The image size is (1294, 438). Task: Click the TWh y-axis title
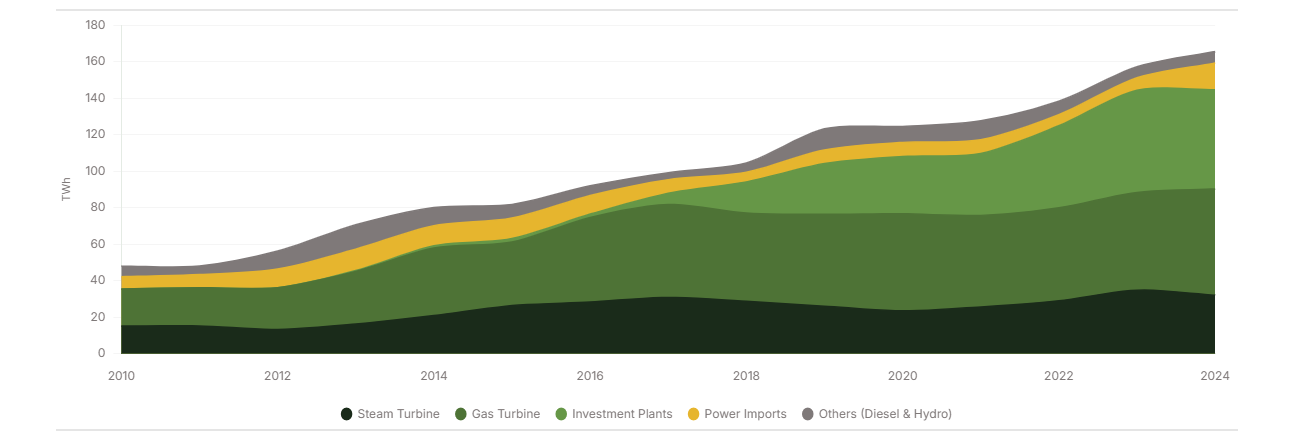(67, 189)
